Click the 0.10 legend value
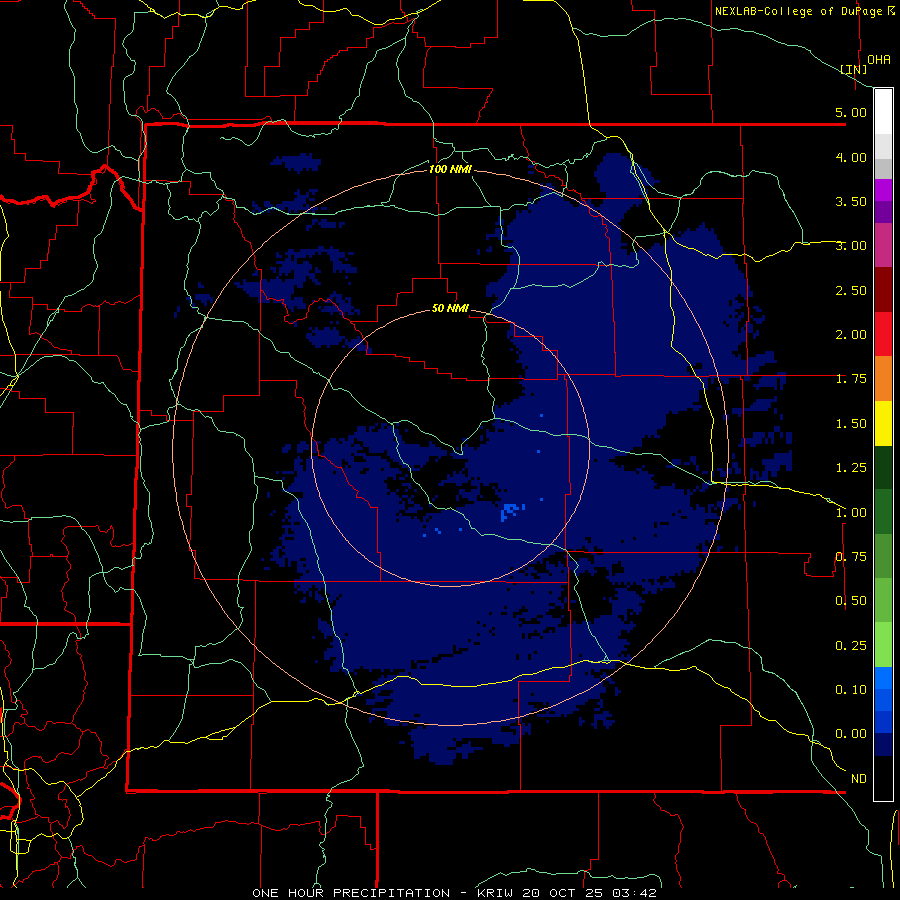 point(851,690)
